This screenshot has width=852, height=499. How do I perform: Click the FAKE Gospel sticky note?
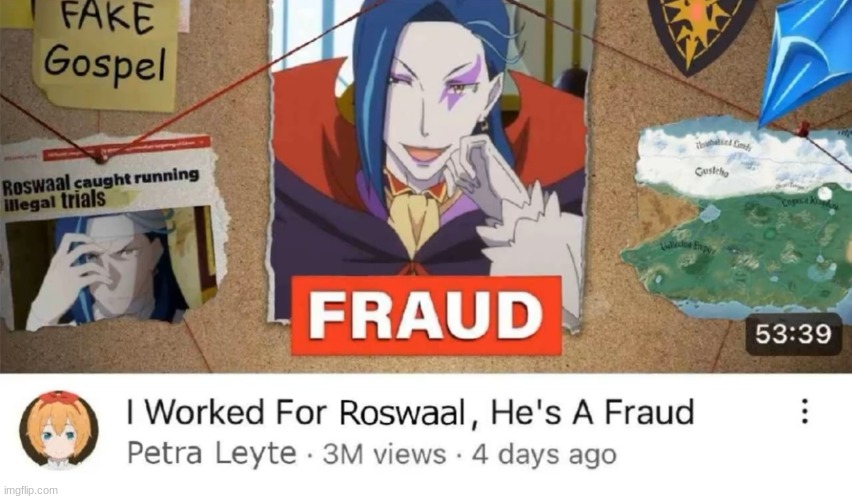pos(105,52)
